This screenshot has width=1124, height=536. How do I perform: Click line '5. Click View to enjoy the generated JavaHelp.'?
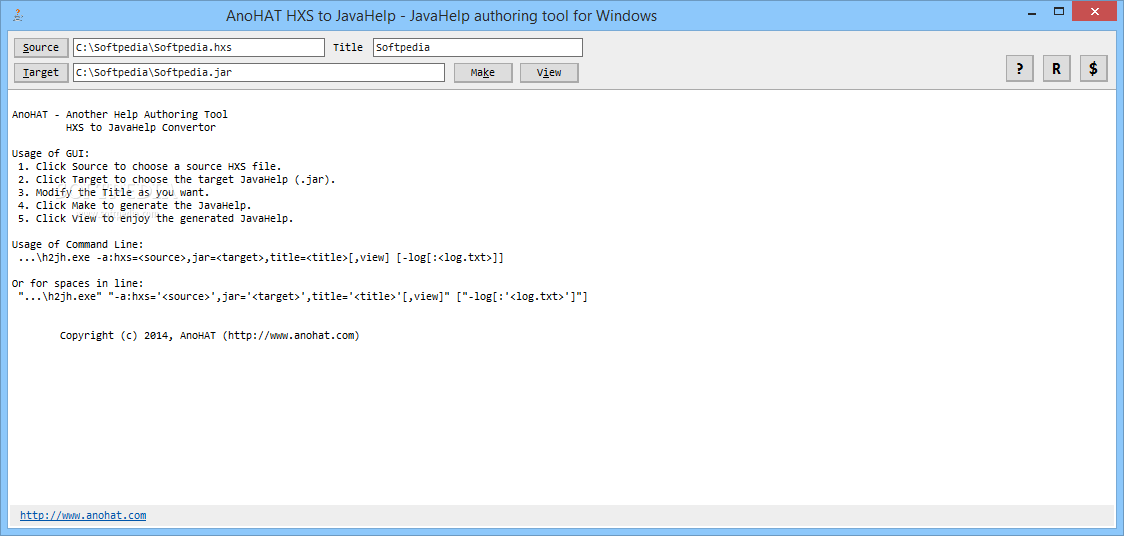pos(156,219)
